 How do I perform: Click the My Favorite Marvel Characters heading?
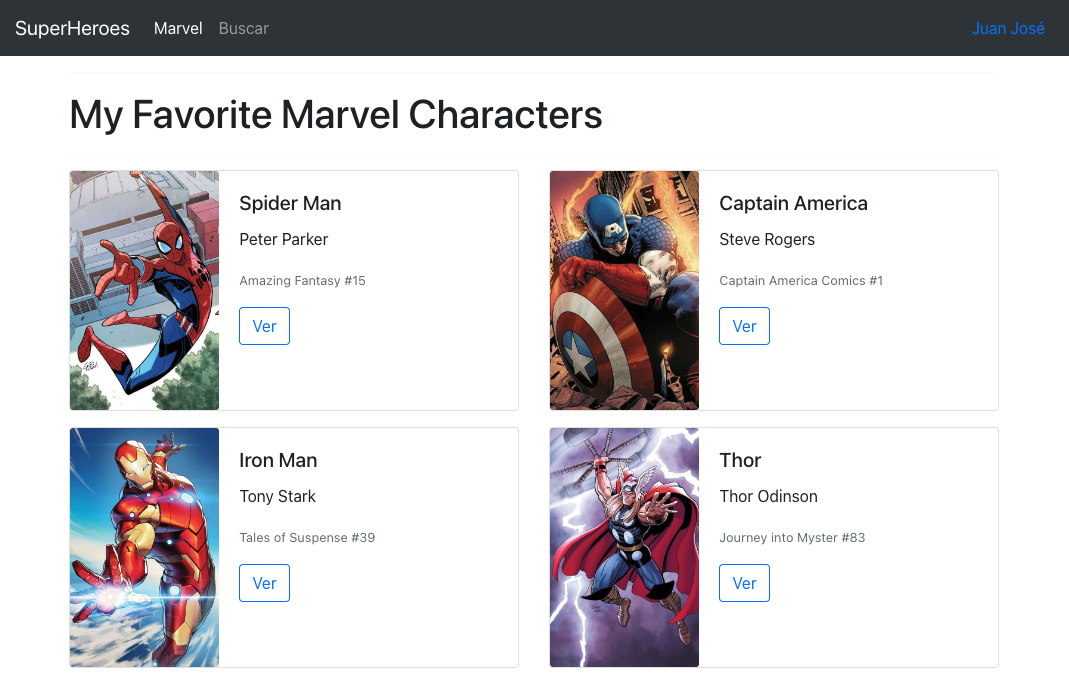[335, 114]
